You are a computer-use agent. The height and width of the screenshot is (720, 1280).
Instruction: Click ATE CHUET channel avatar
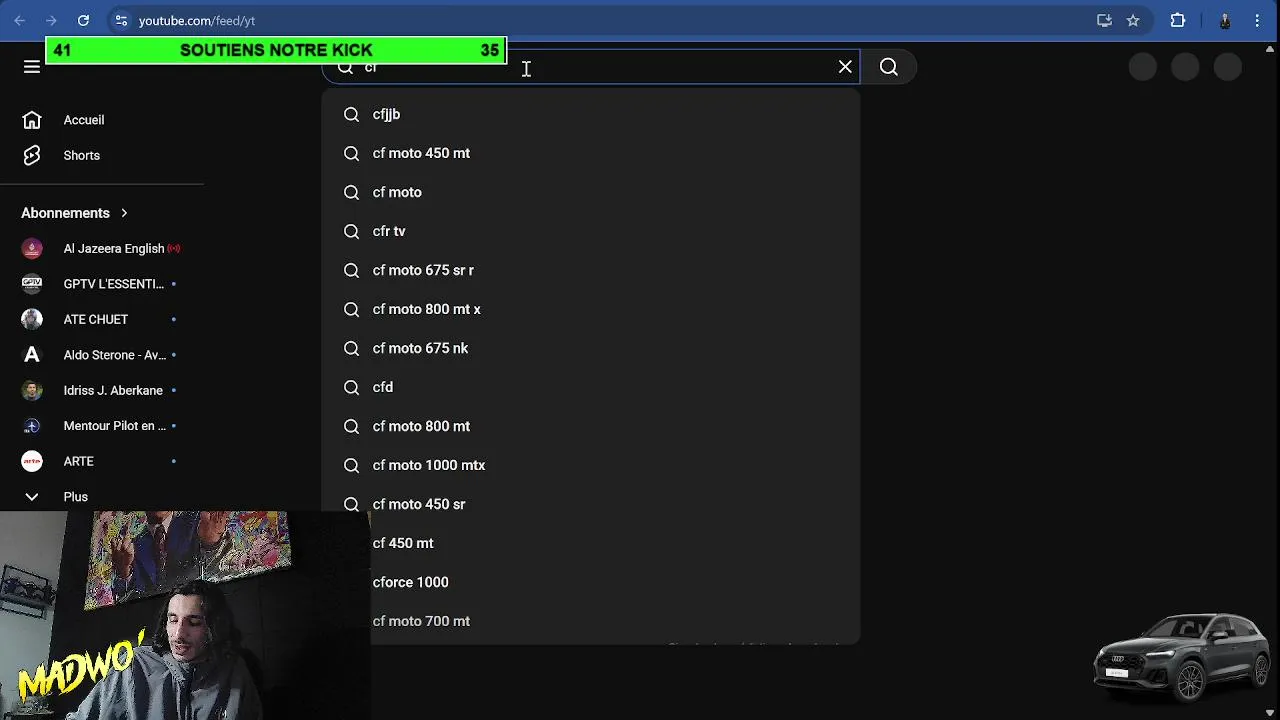point(32,320)
